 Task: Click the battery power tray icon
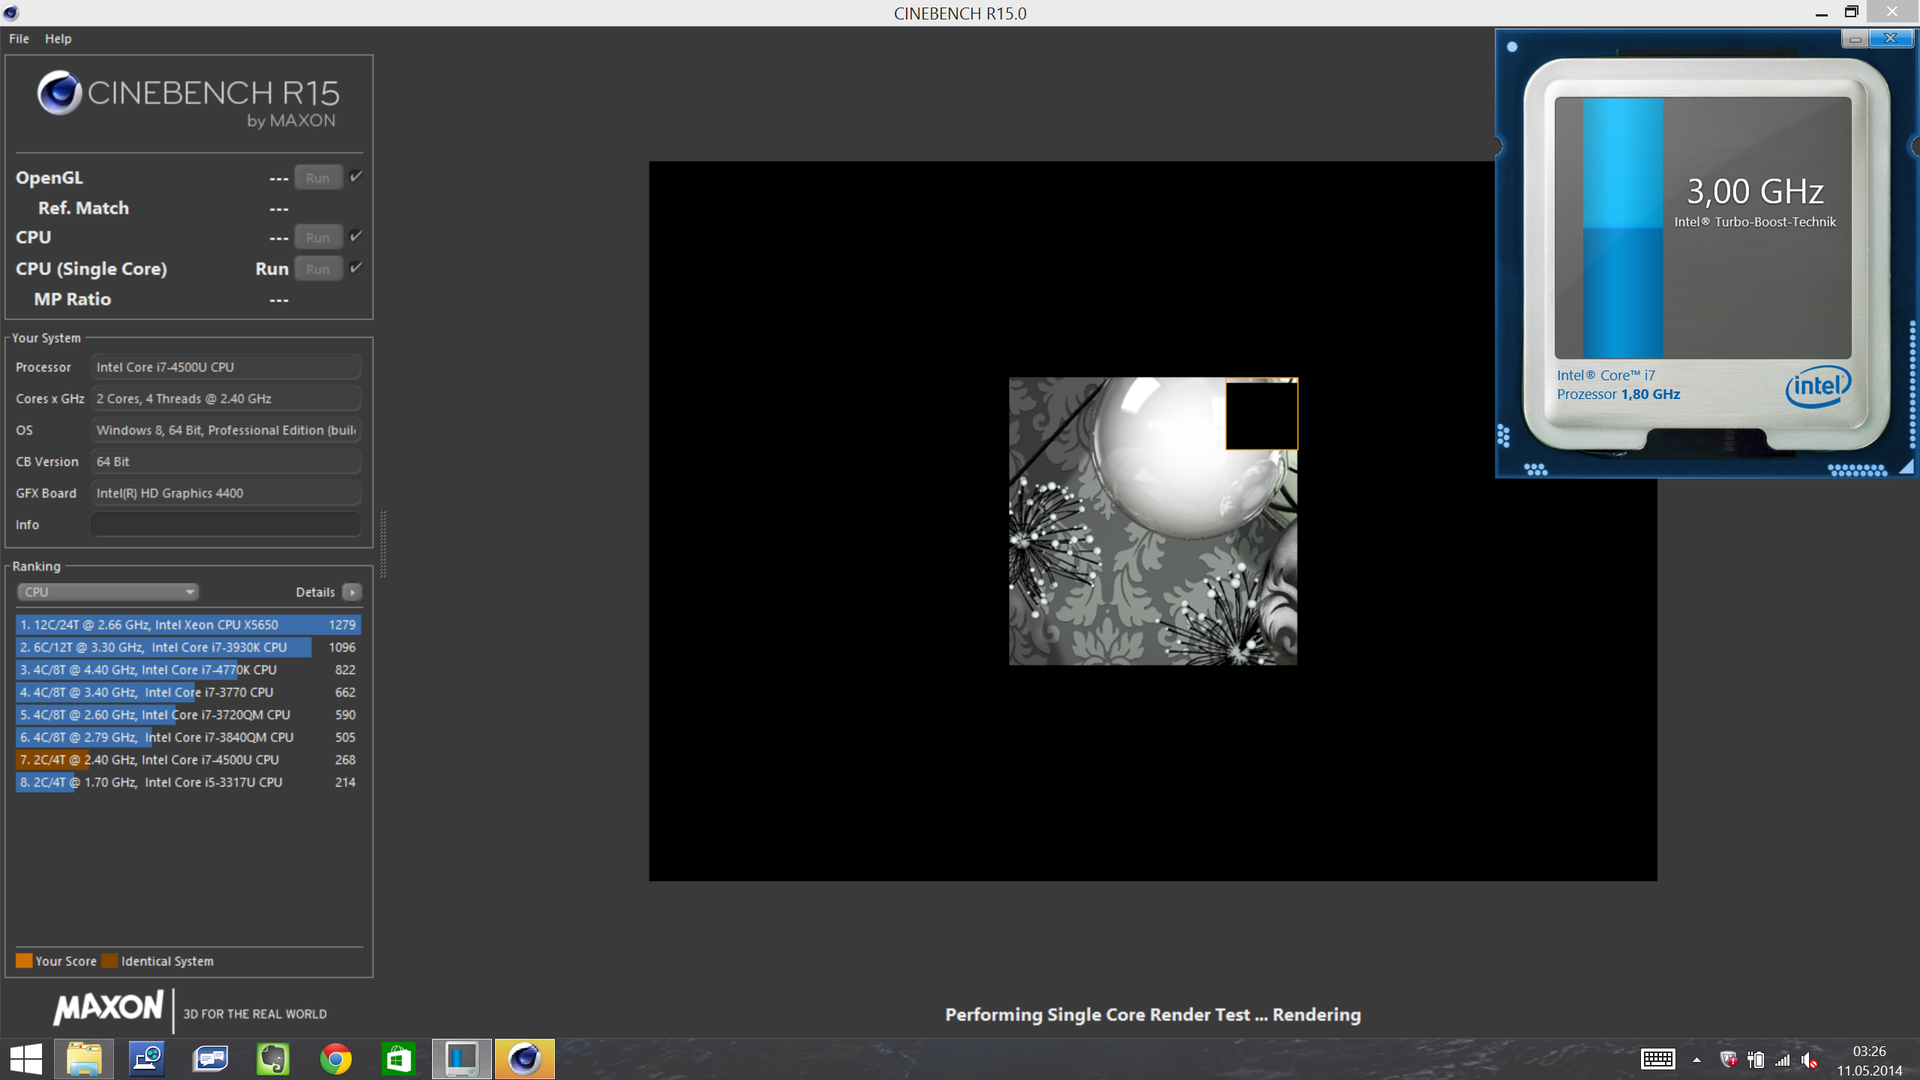(1756, 1060)
